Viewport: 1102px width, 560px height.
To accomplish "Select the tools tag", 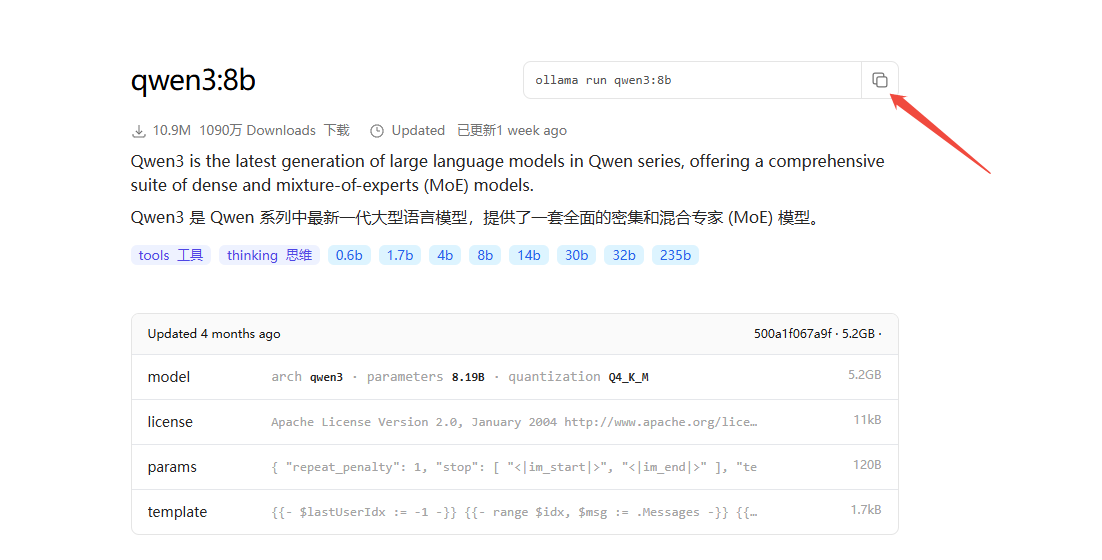I will pos(170,255).
